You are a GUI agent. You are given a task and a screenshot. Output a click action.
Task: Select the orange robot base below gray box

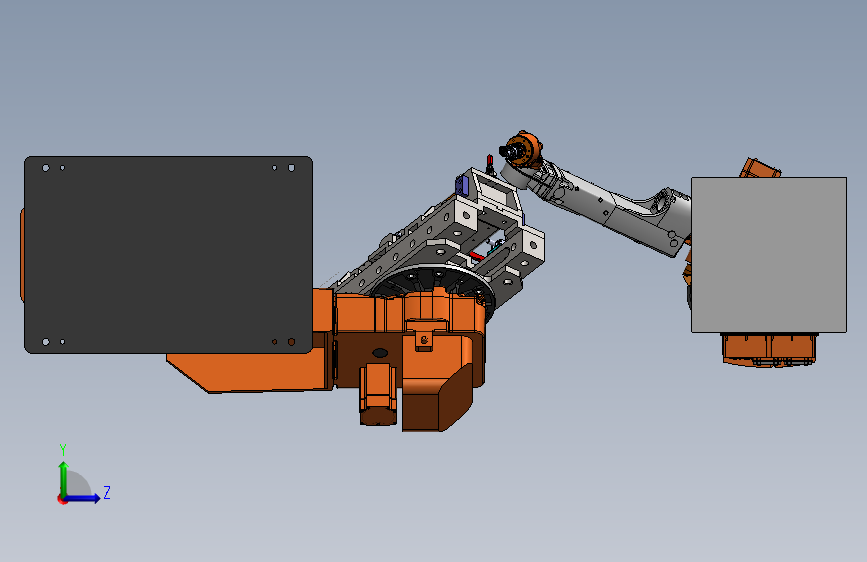coord(769,348)
